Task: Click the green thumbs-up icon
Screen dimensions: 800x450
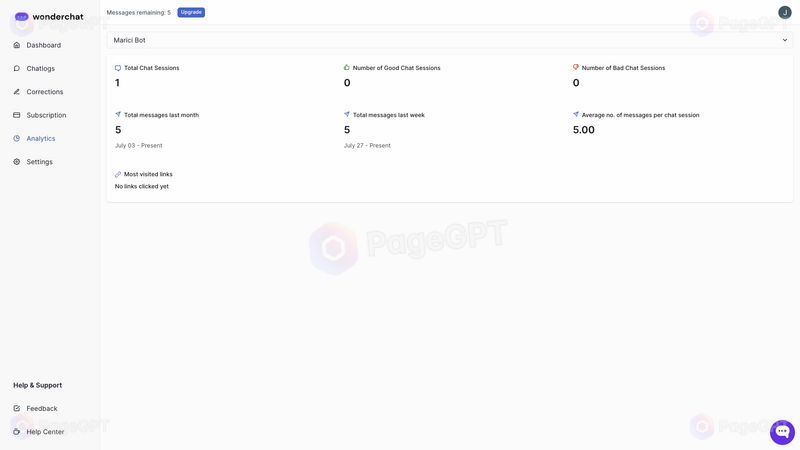Action: (x=347, y=67)
